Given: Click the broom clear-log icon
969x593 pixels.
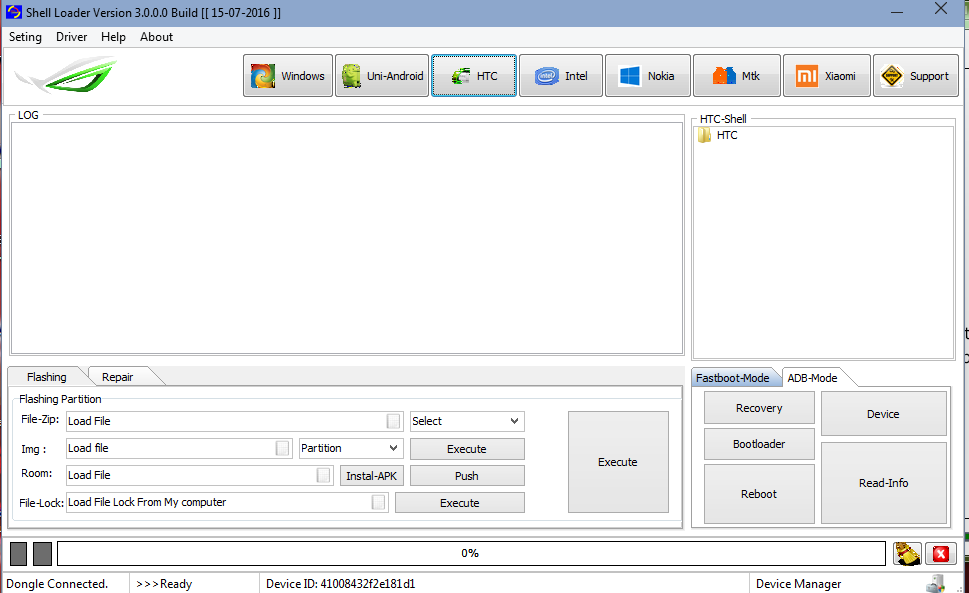Looking at the screenshot, I should 907,553.
